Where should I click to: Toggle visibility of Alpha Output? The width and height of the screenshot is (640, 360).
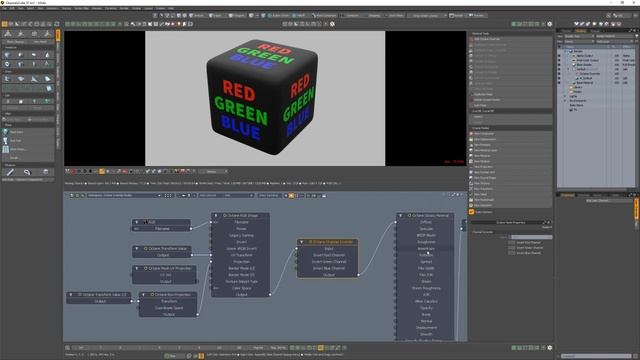coord(559,56)
